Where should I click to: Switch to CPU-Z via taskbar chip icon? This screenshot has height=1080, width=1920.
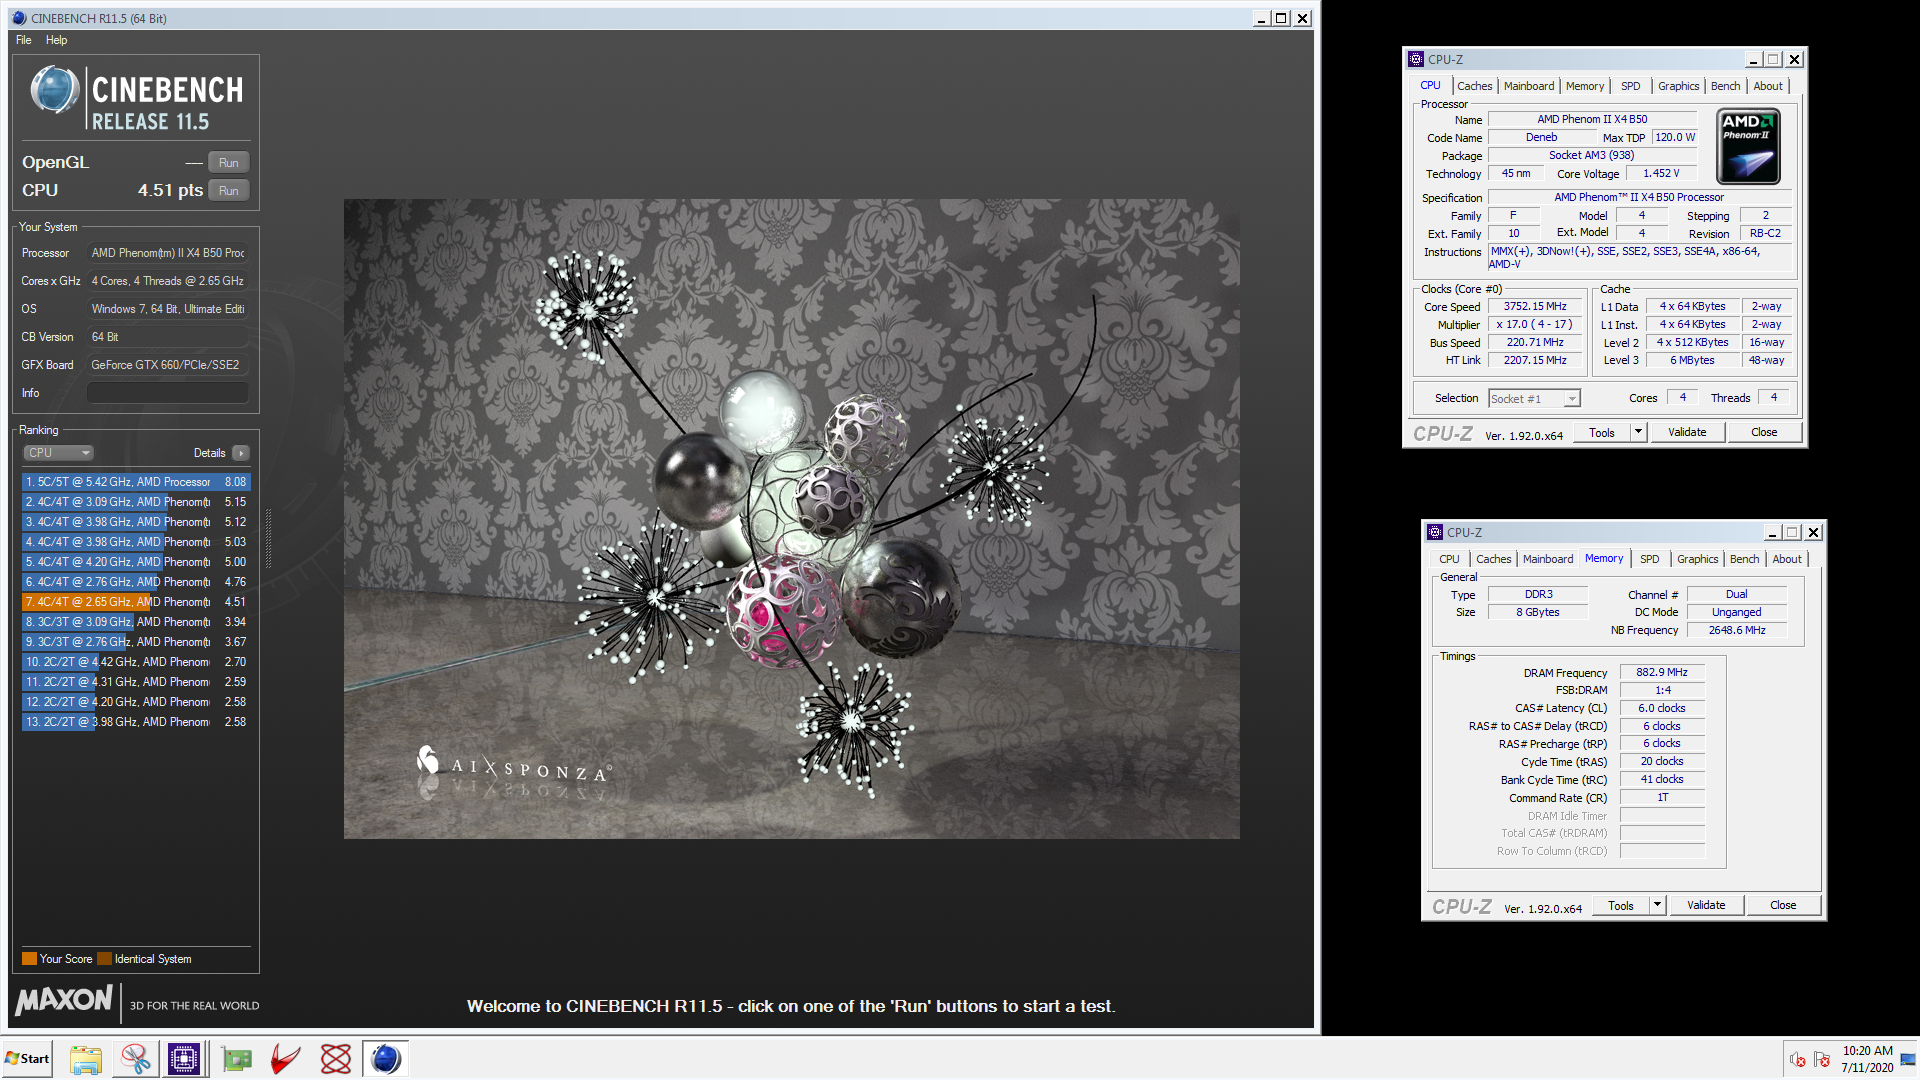(x=184, y=1059)
